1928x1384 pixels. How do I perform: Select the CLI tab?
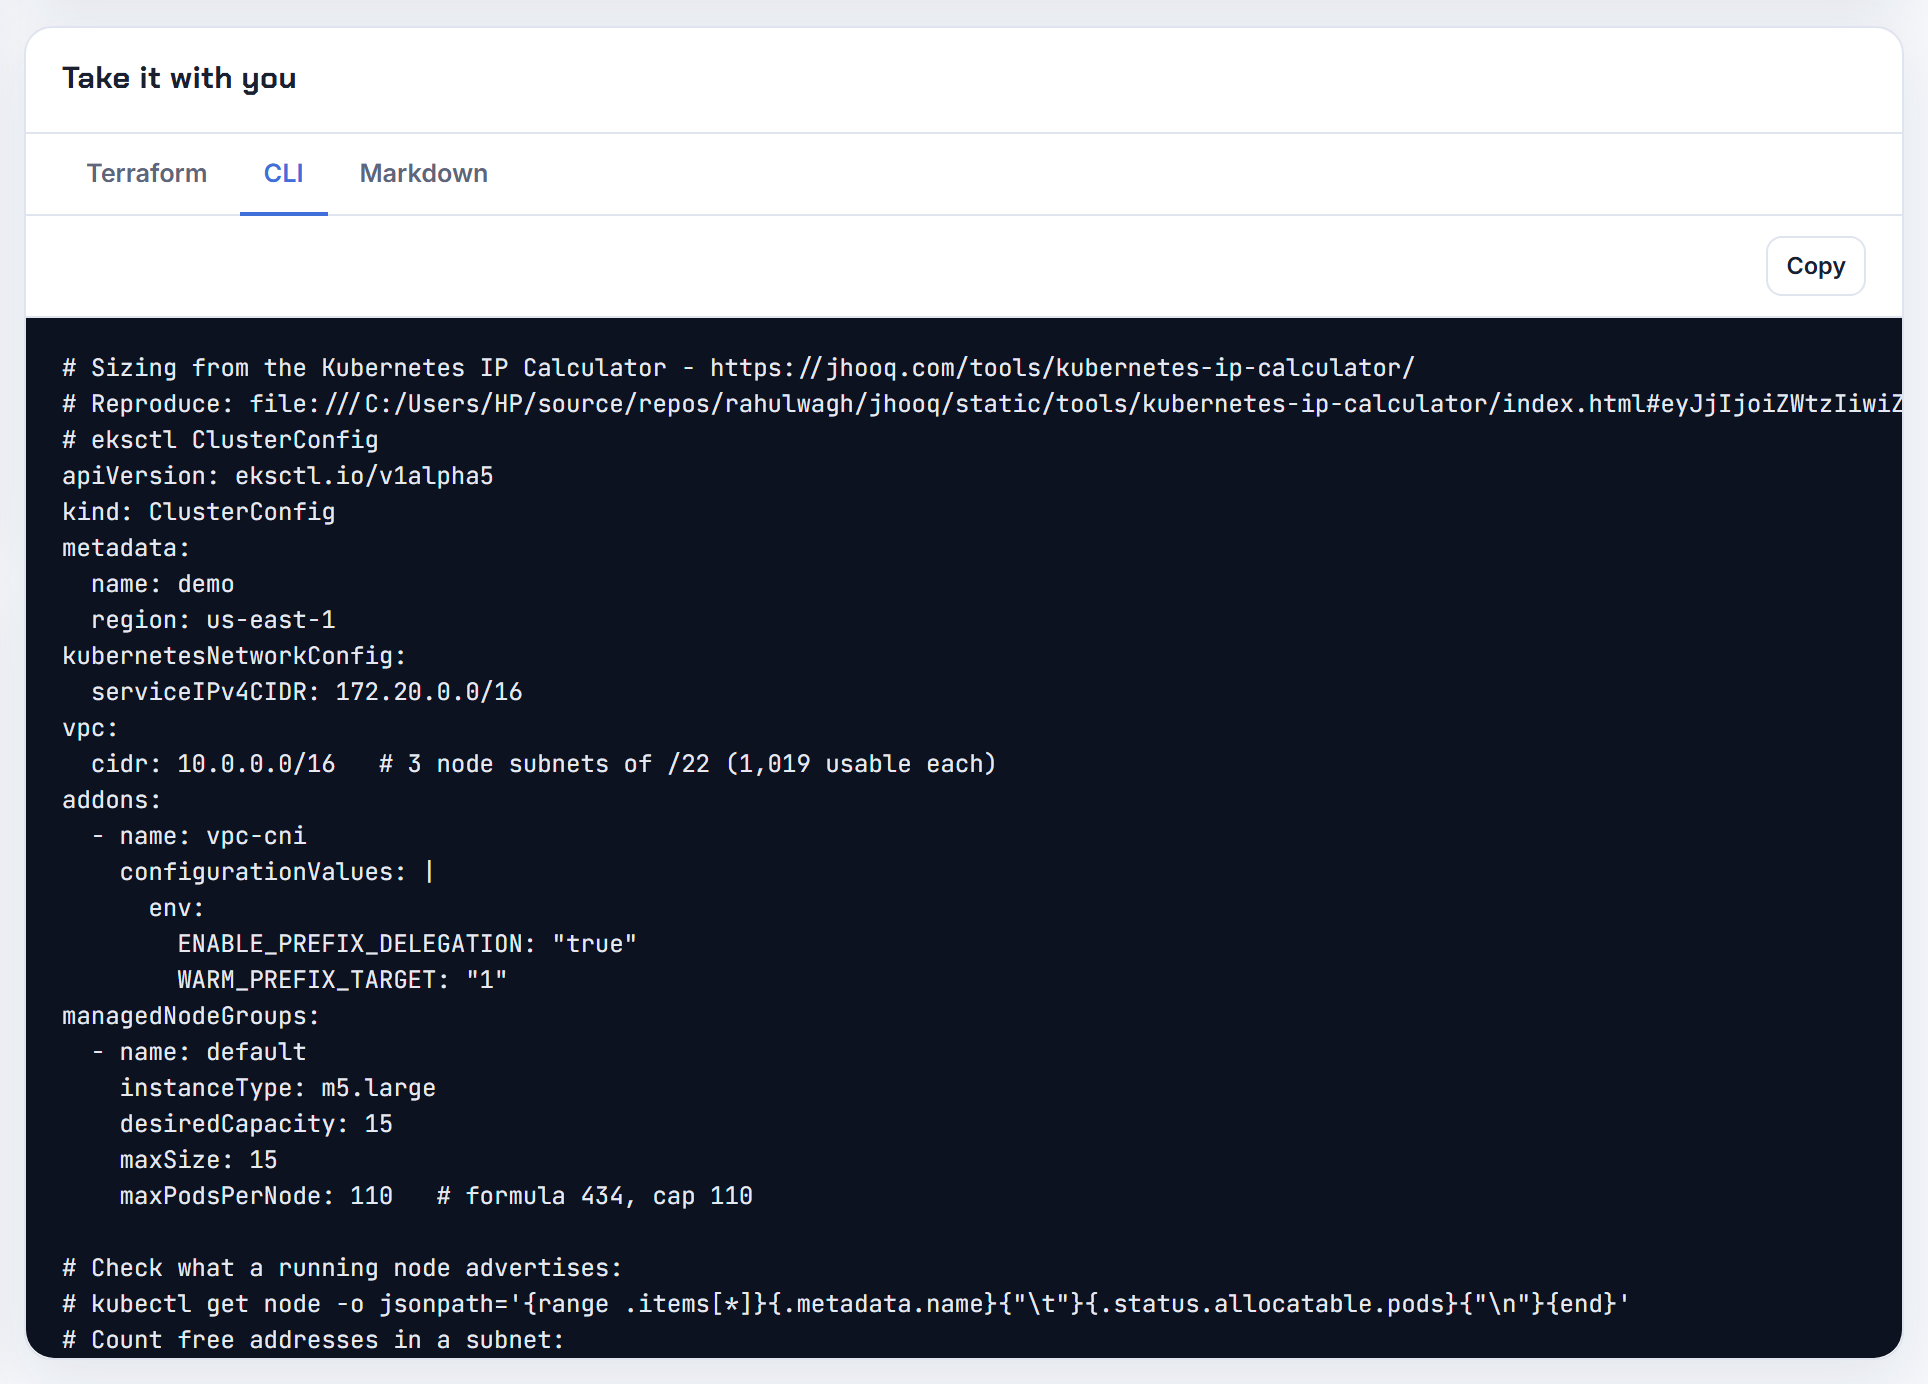[x=284, y=174]
